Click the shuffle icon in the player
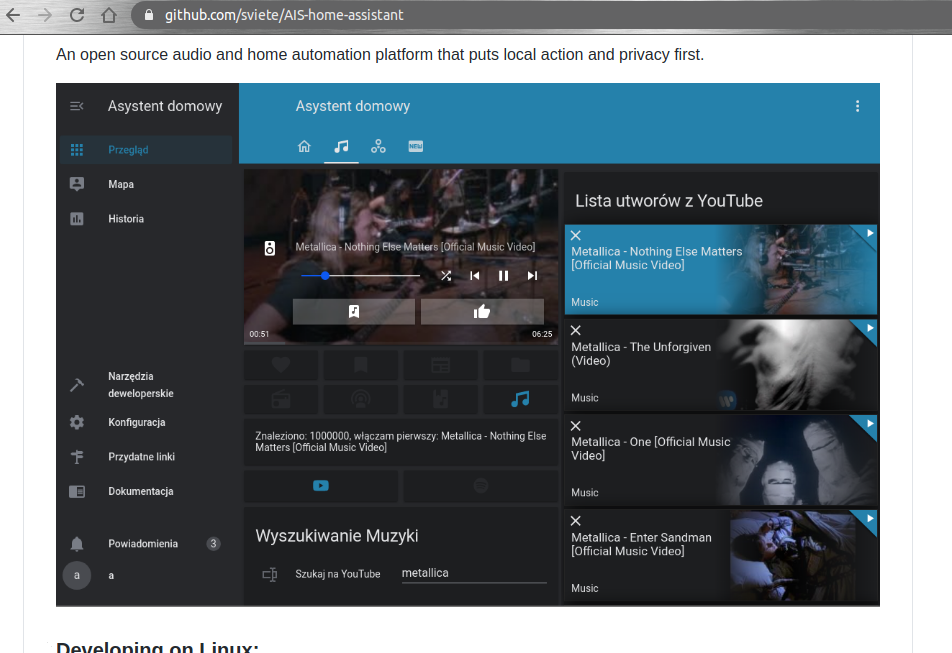The height and width of the screenshot is (653, 952). click(446, 276)
